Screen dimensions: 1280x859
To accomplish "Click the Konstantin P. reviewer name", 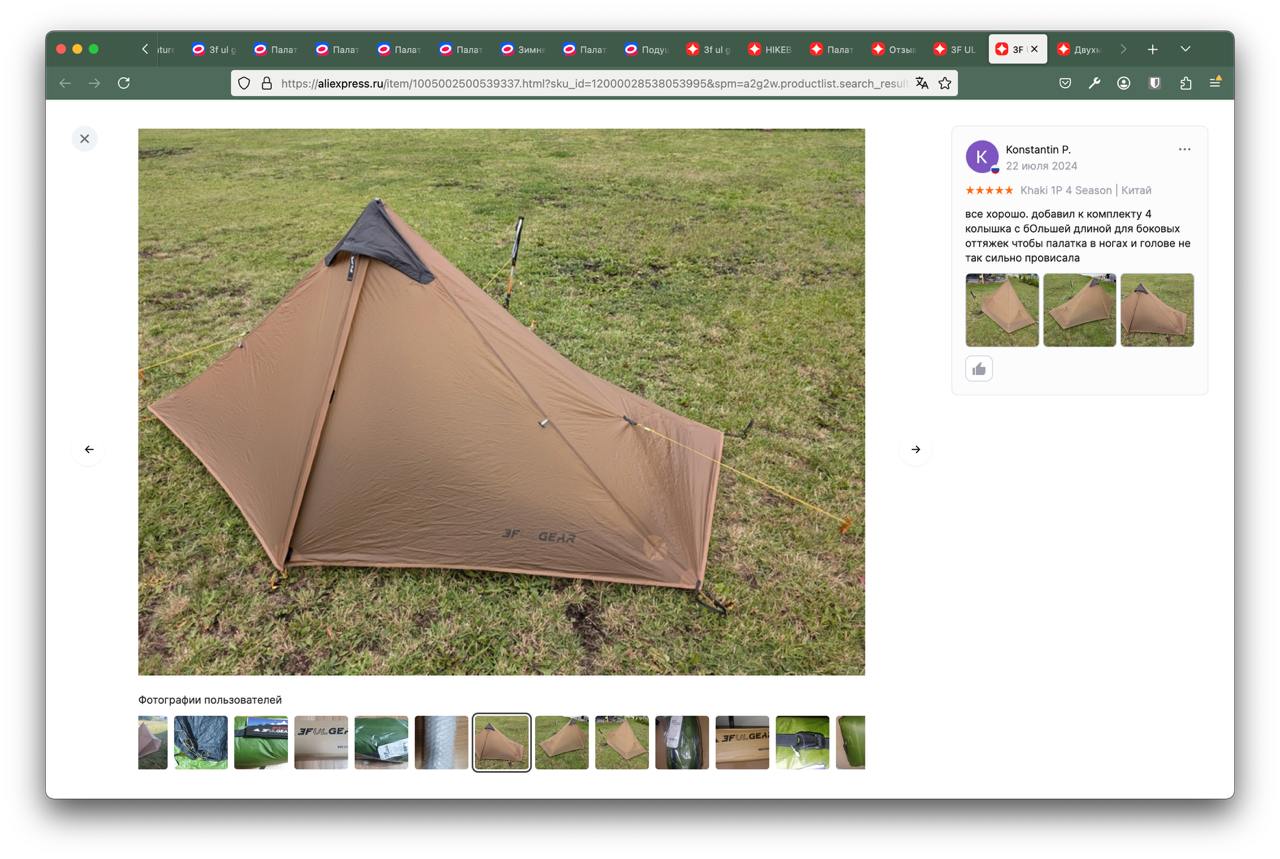I will pyautogui.click(x=1038, y=150).
